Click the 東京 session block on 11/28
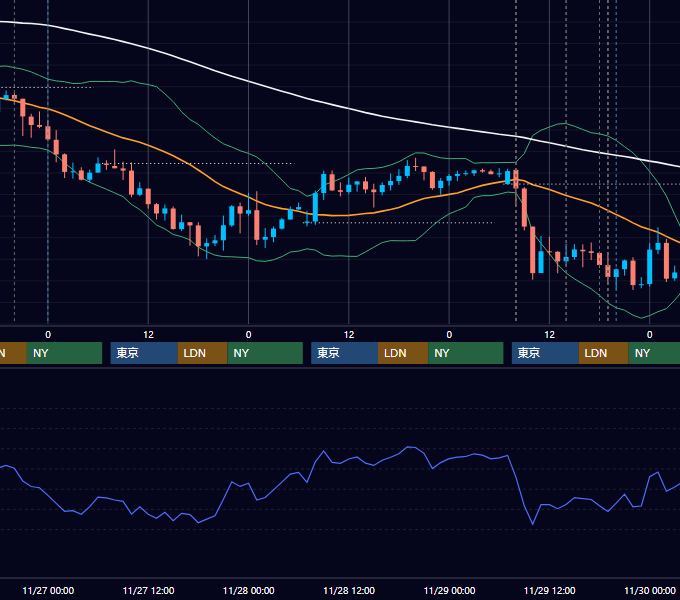The width and height of the screenshot is (680, 600). [345, 353]
